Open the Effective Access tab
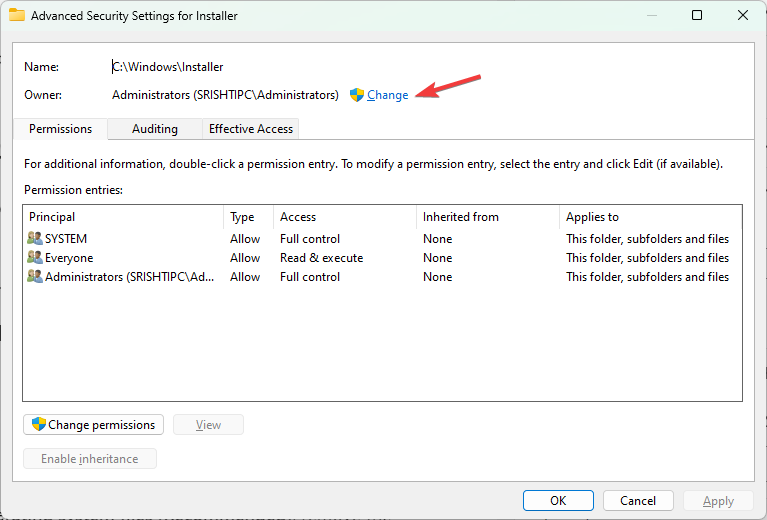767x520 pixels. coord(250,129)
